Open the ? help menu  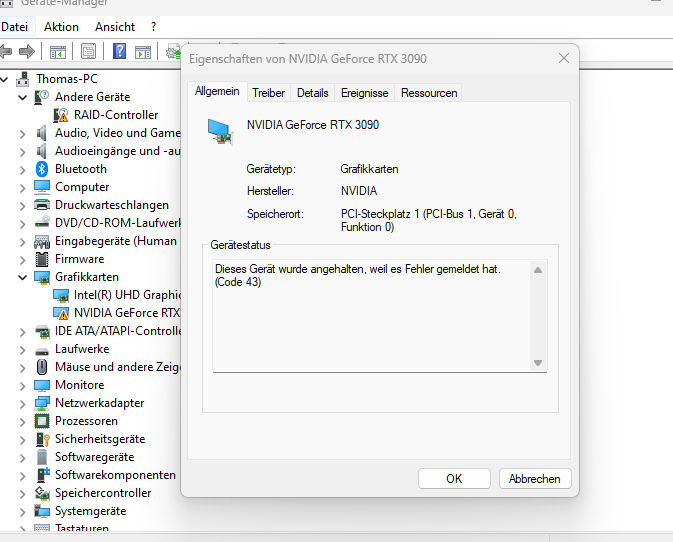[x=154, y=27]
